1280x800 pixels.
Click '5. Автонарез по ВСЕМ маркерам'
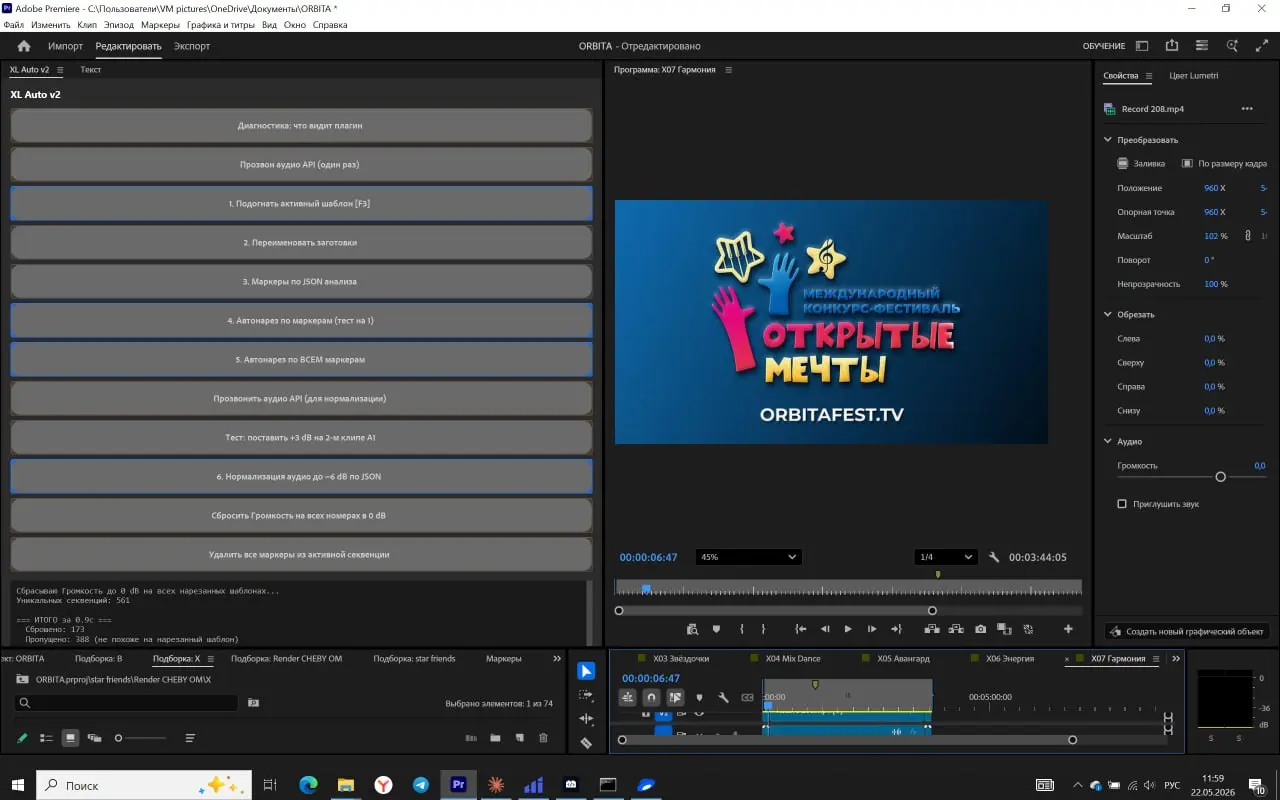301,360
